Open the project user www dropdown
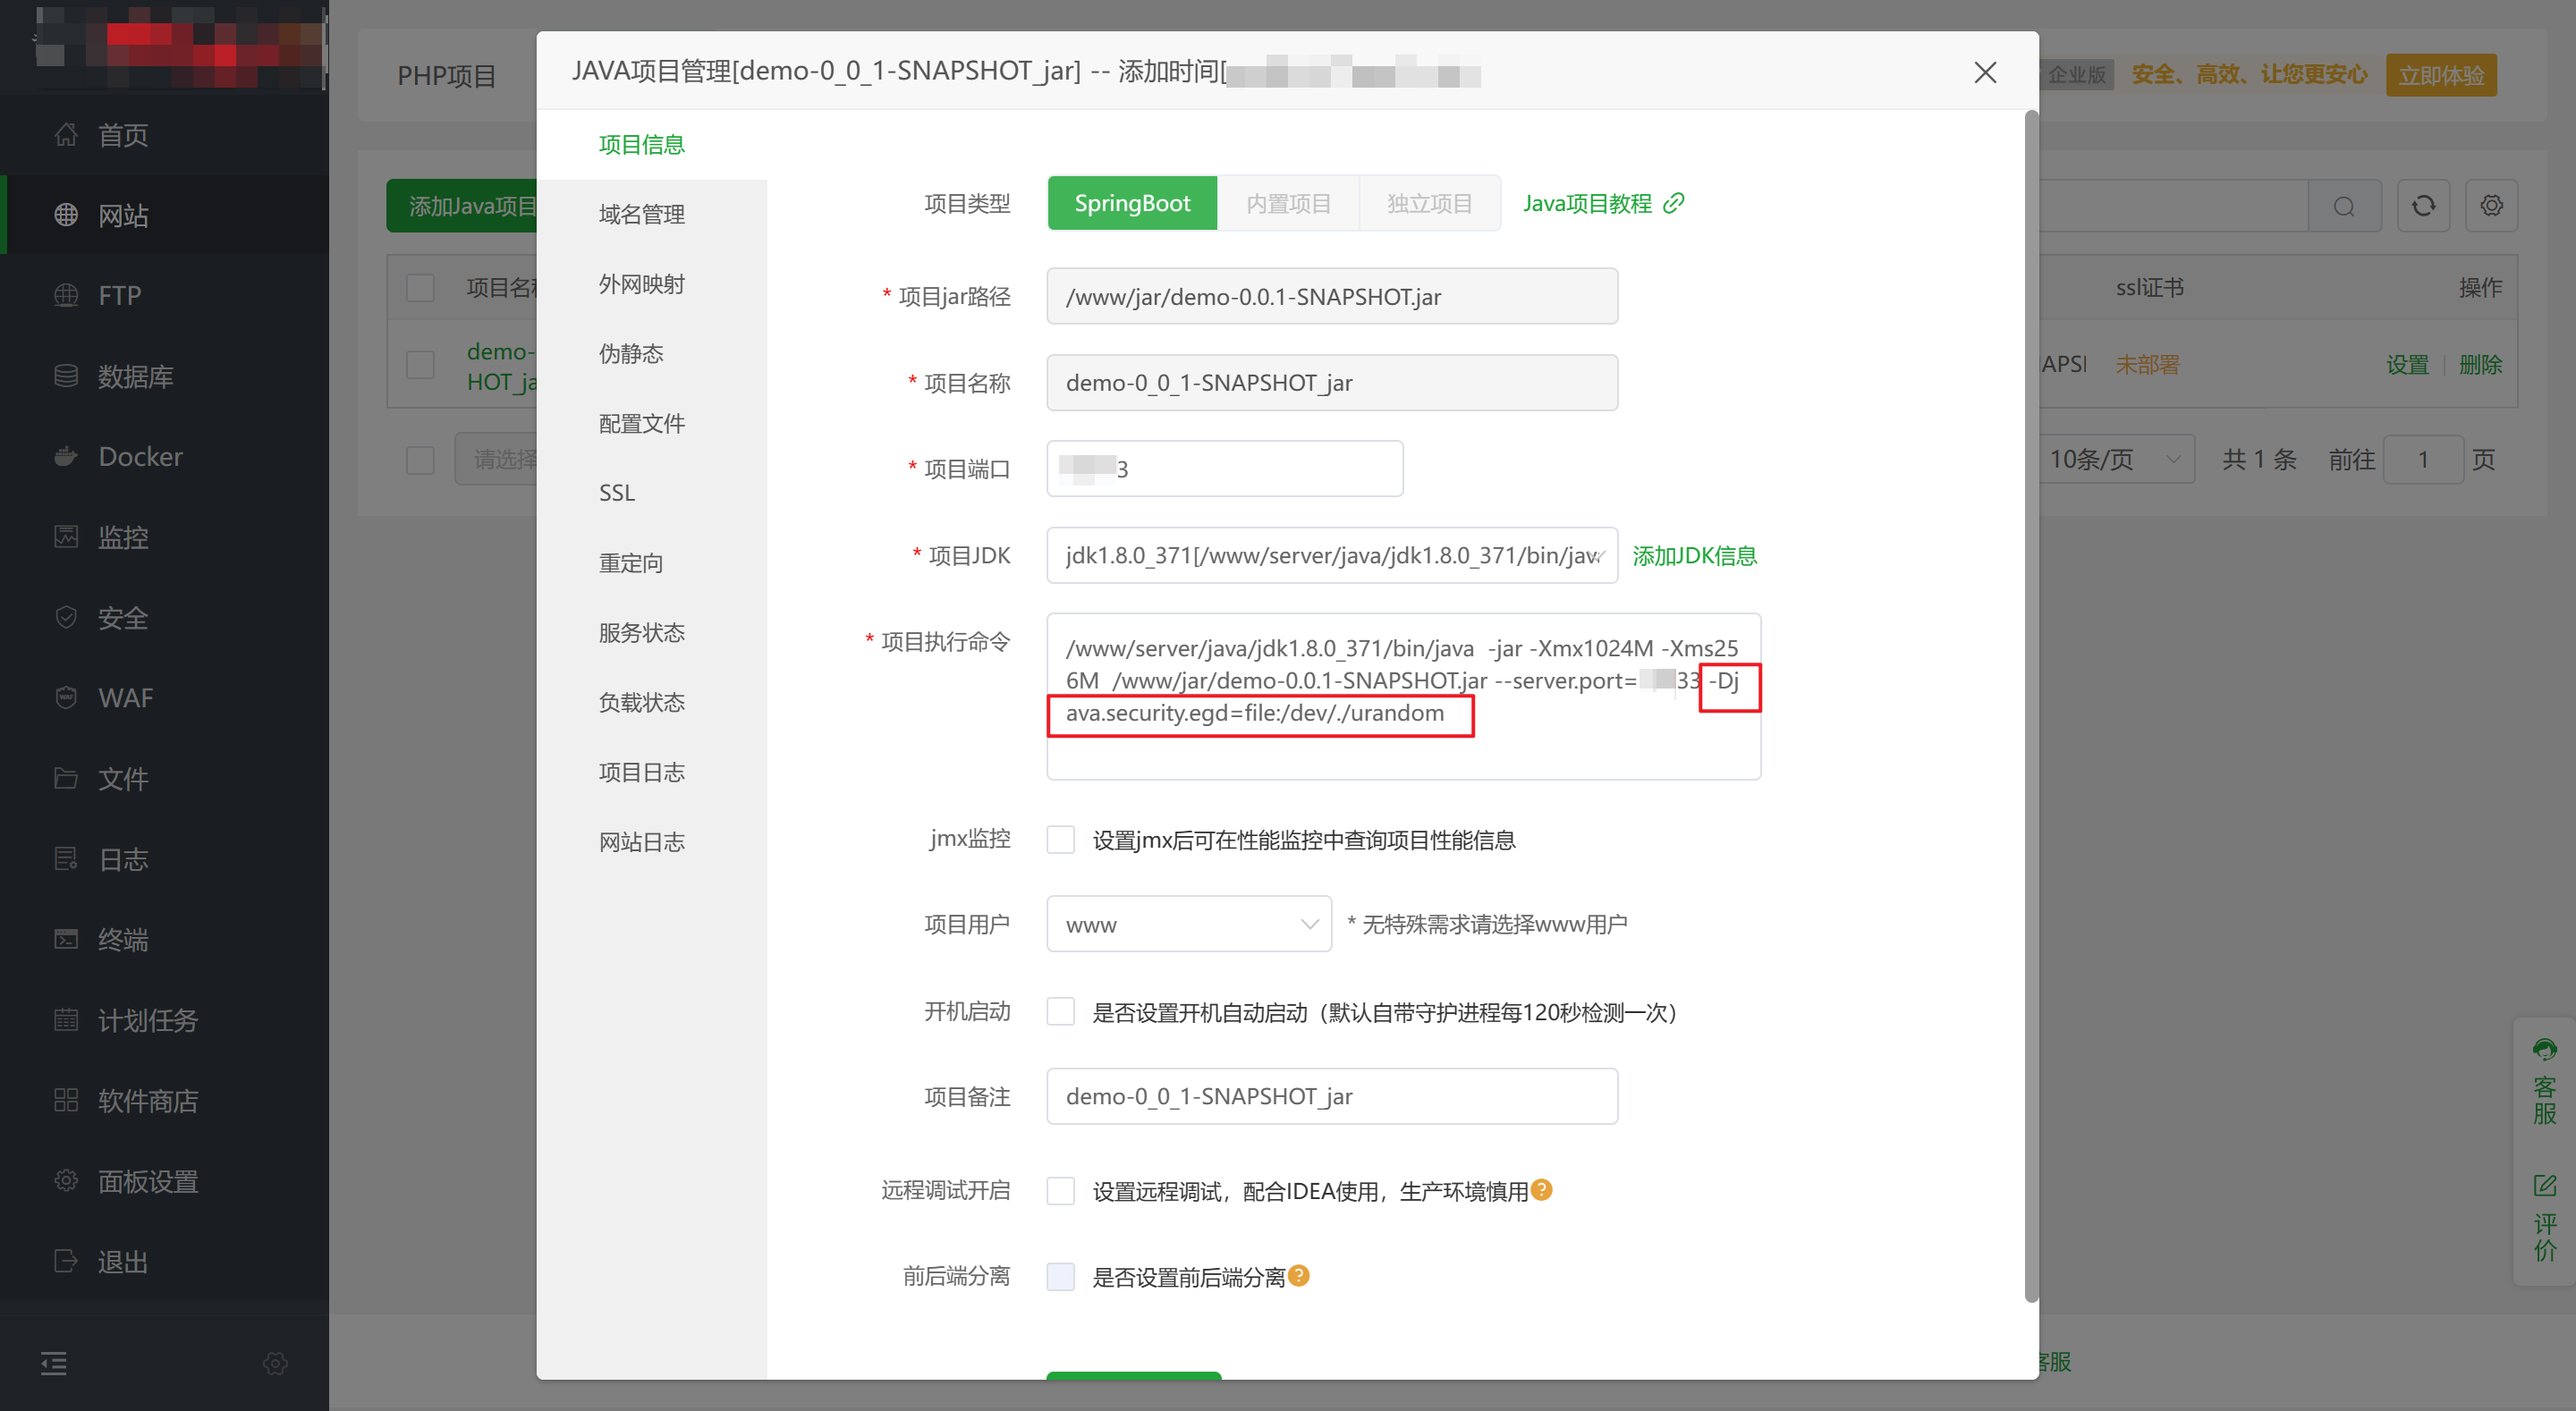Viewport: 2576px width, 1411px height. point(1188,925)
